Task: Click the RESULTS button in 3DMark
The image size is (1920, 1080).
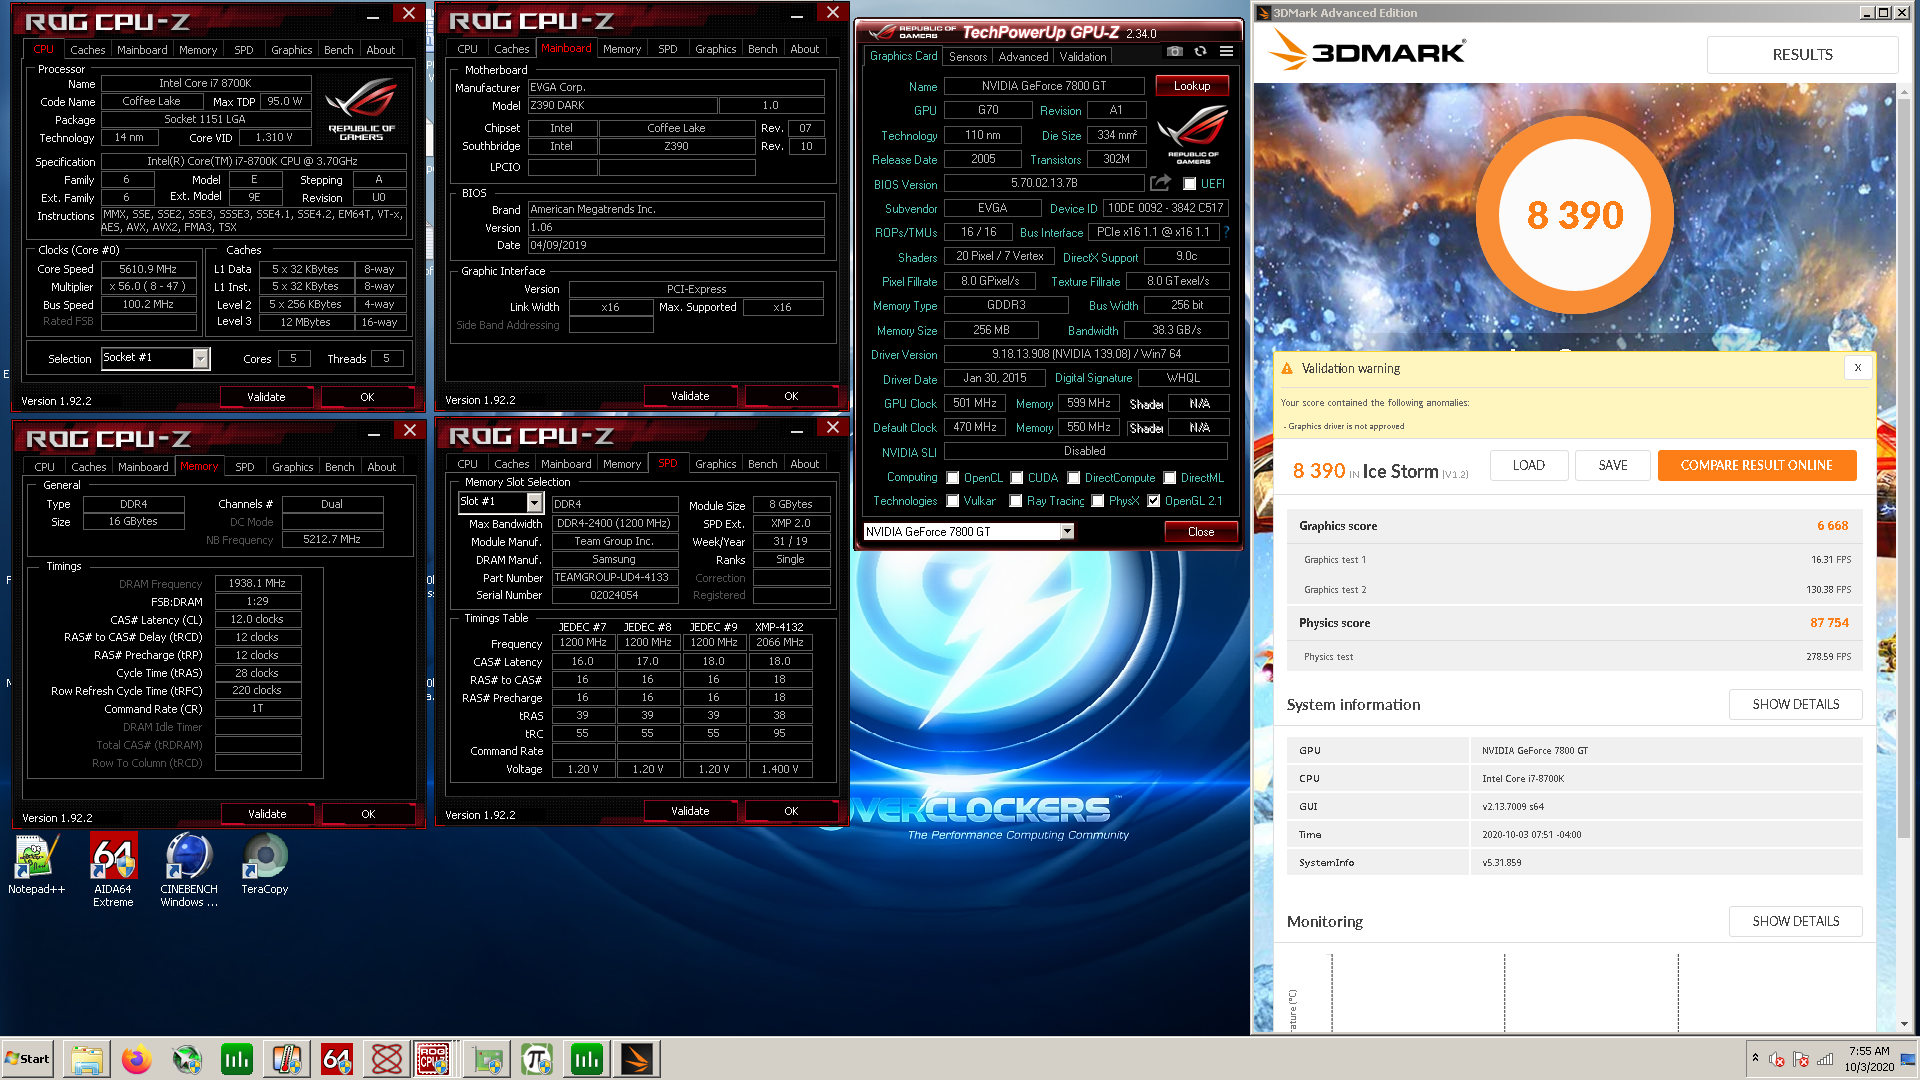Action: (x=1802, y=55)
